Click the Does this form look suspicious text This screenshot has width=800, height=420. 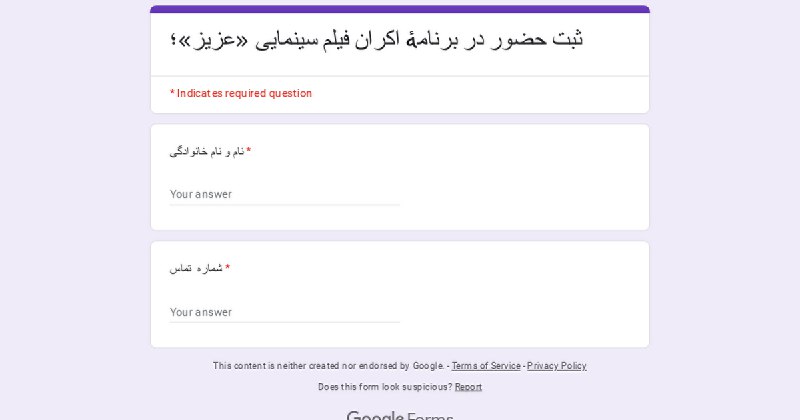385,387
